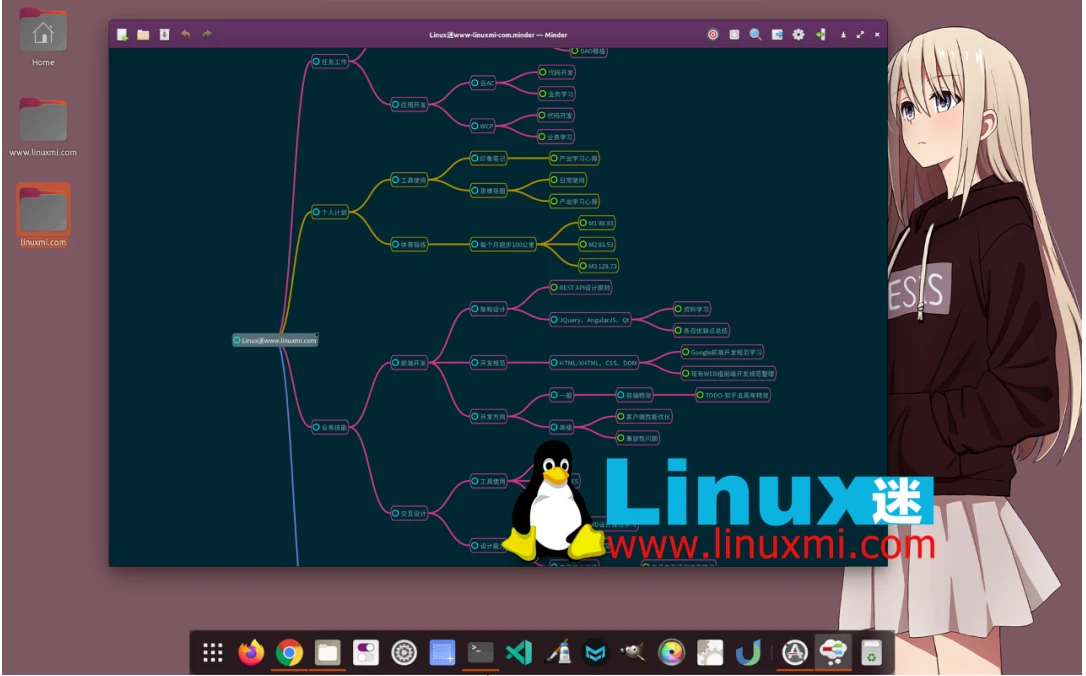
Task: Toggle the 开发方向 node collapse circle
Action: pyautogui.click(x=474, y=417)
